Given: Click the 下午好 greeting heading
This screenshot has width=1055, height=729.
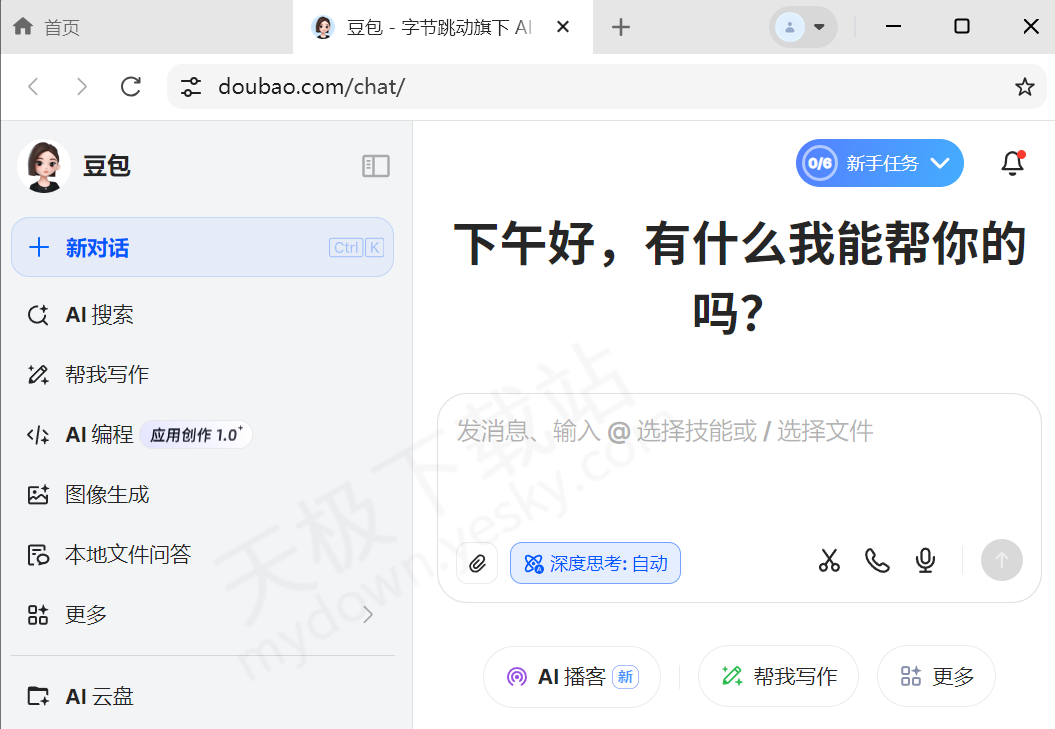Looking at the screenshot, I should (739, 277).
